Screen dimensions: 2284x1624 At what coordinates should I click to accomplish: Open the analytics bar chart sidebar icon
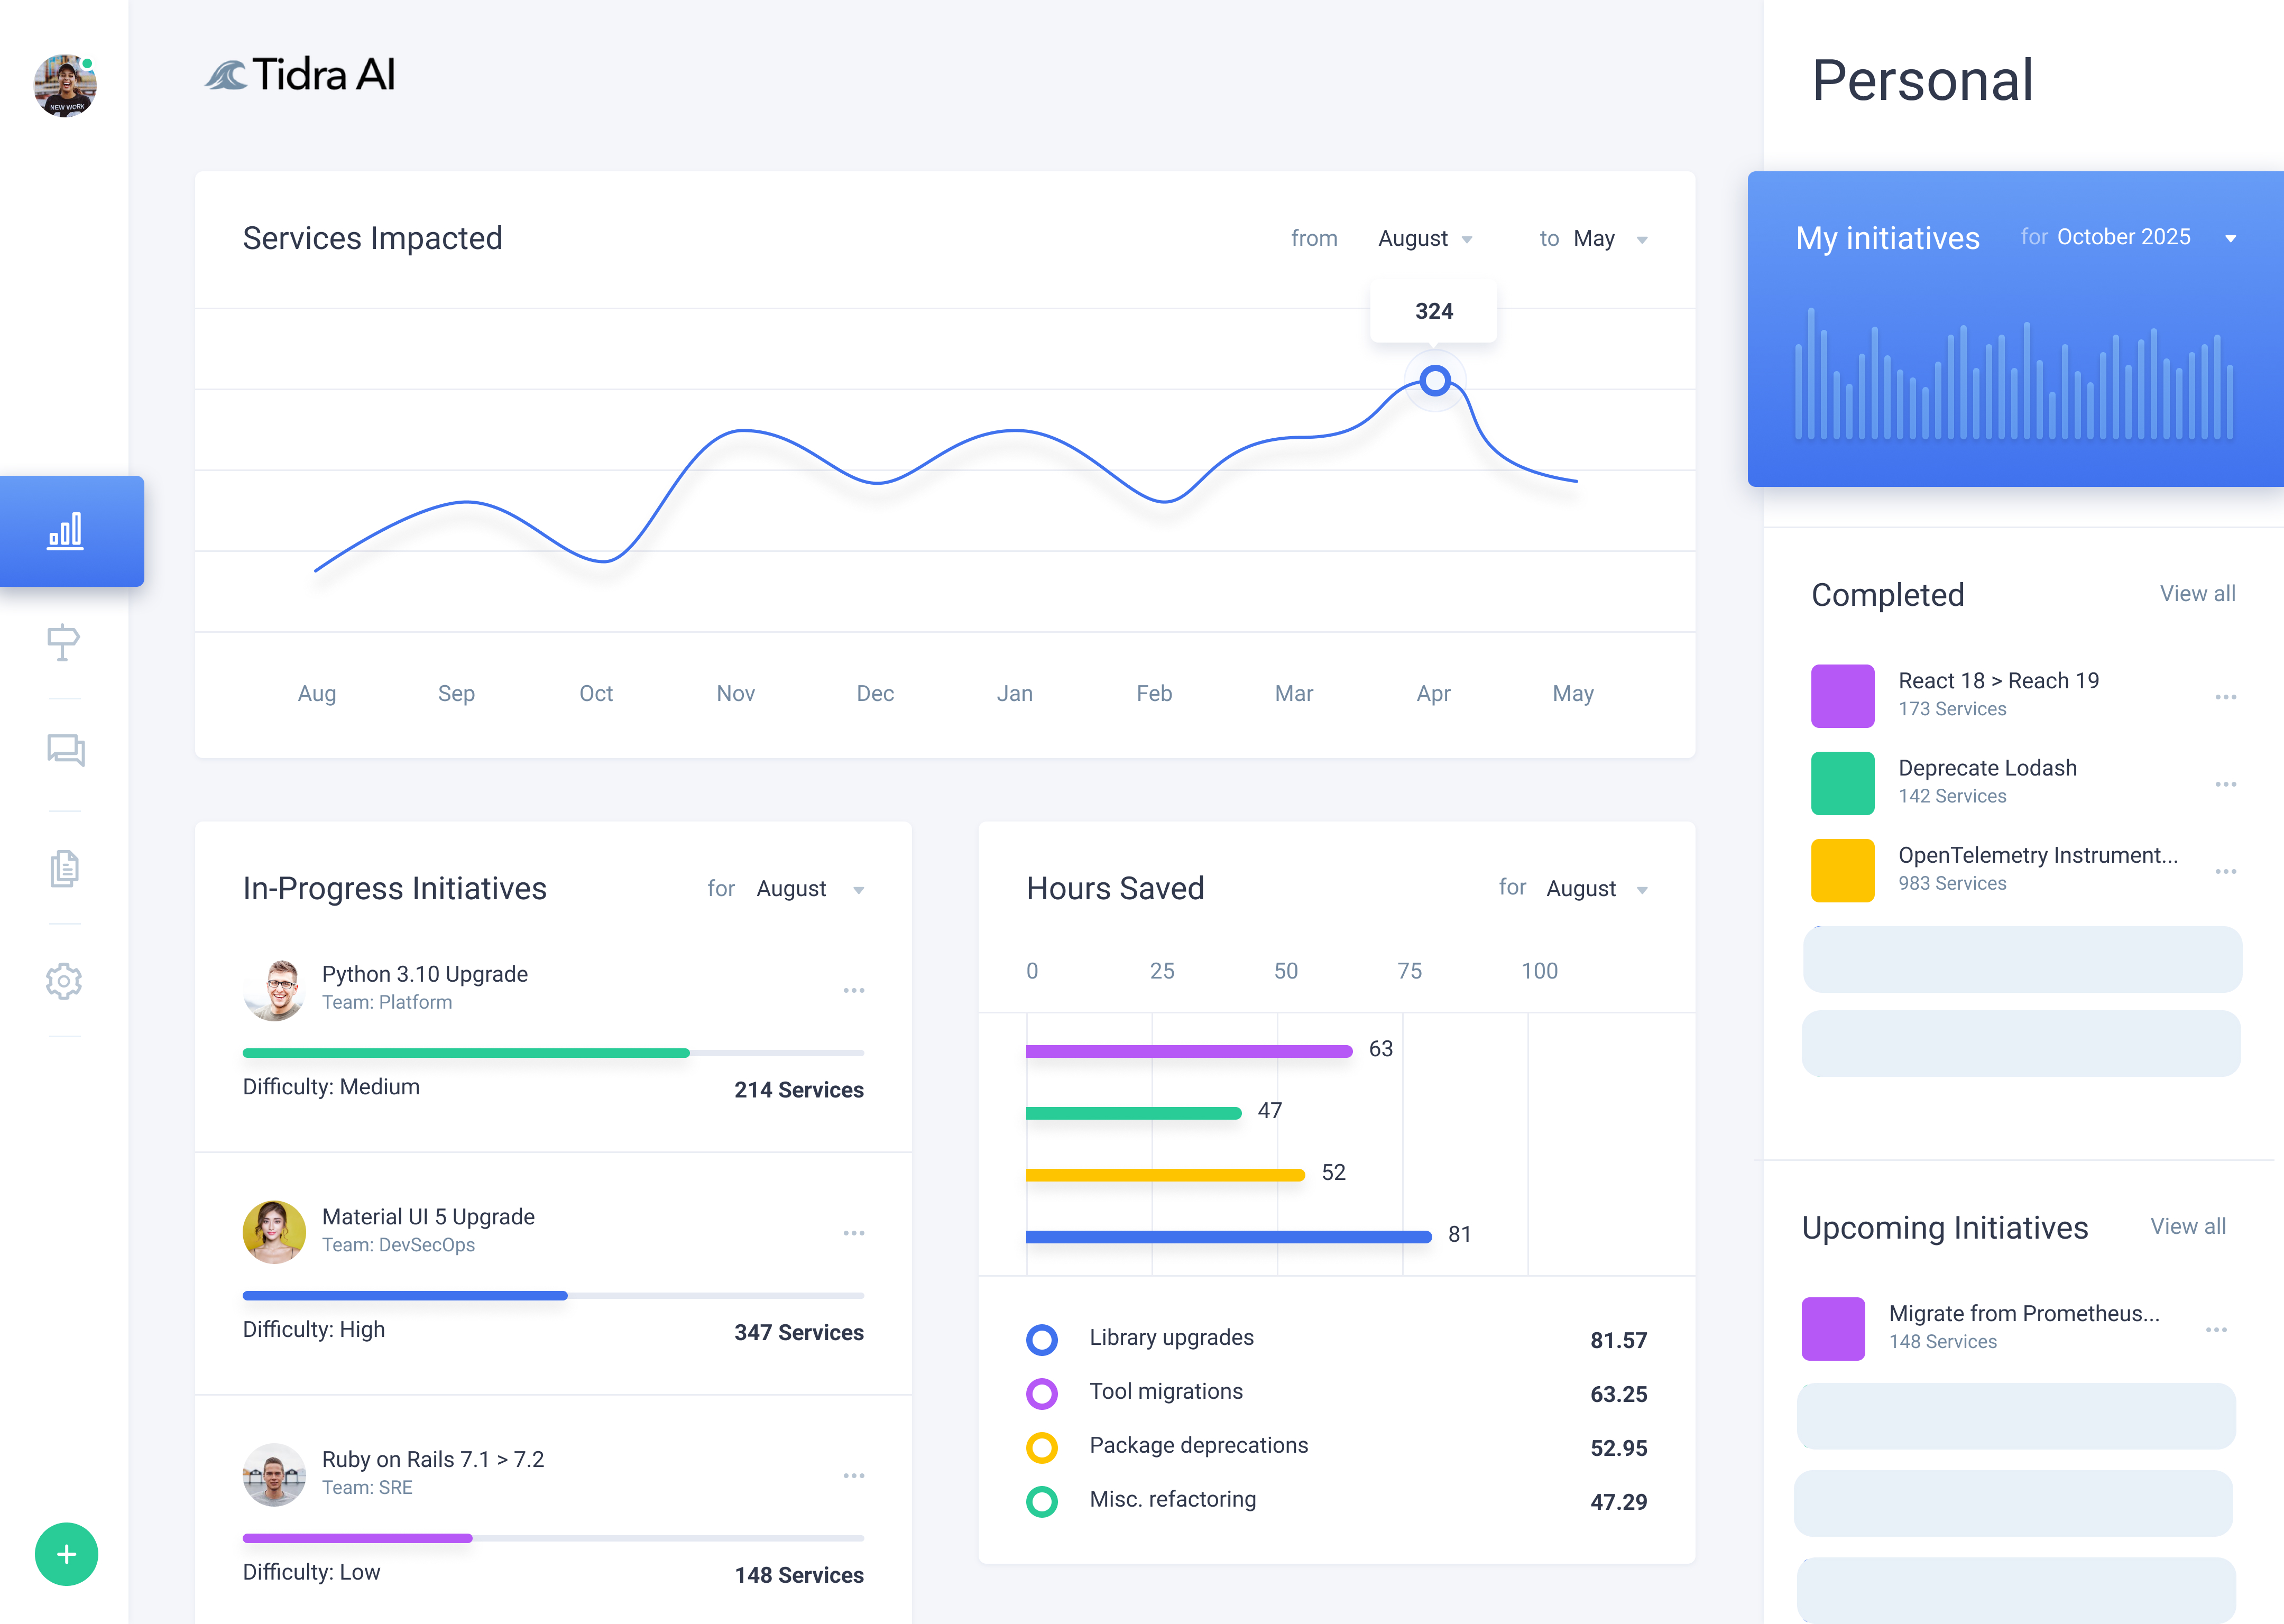point(65,531)
